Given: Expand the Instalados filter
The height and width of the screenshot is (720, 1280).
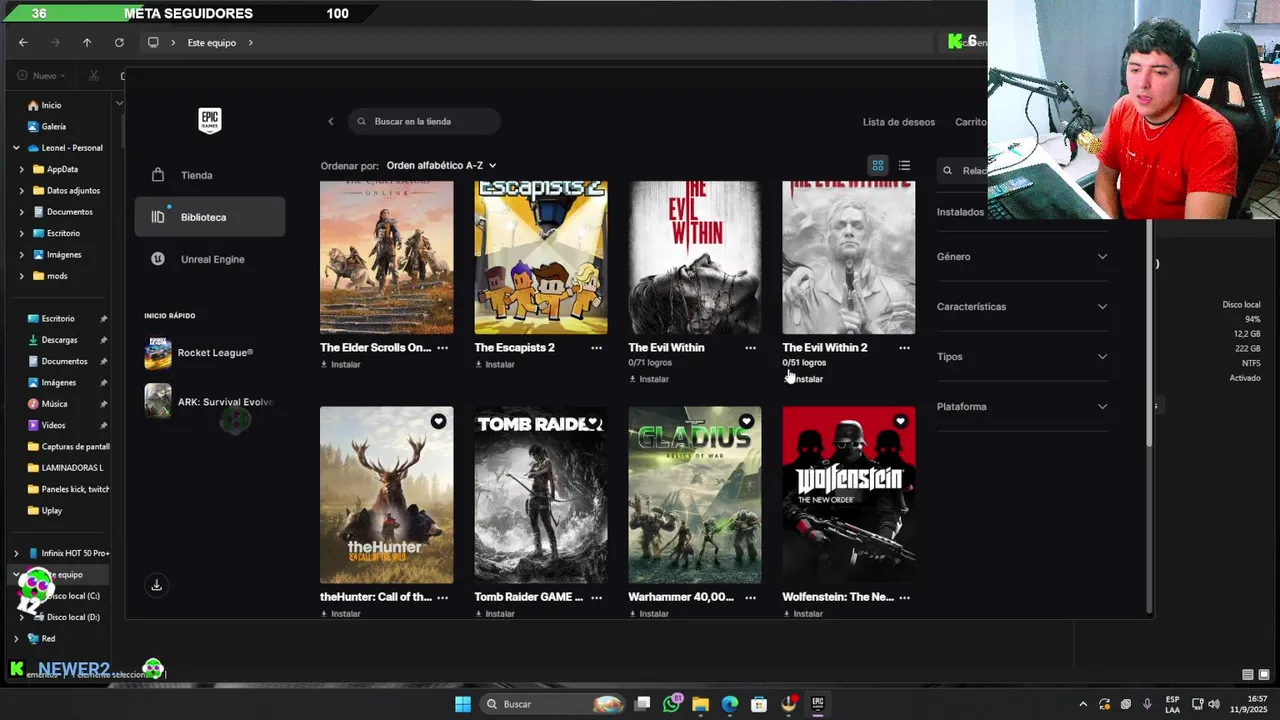Looking at the screenshot, I should pos(961,212).
